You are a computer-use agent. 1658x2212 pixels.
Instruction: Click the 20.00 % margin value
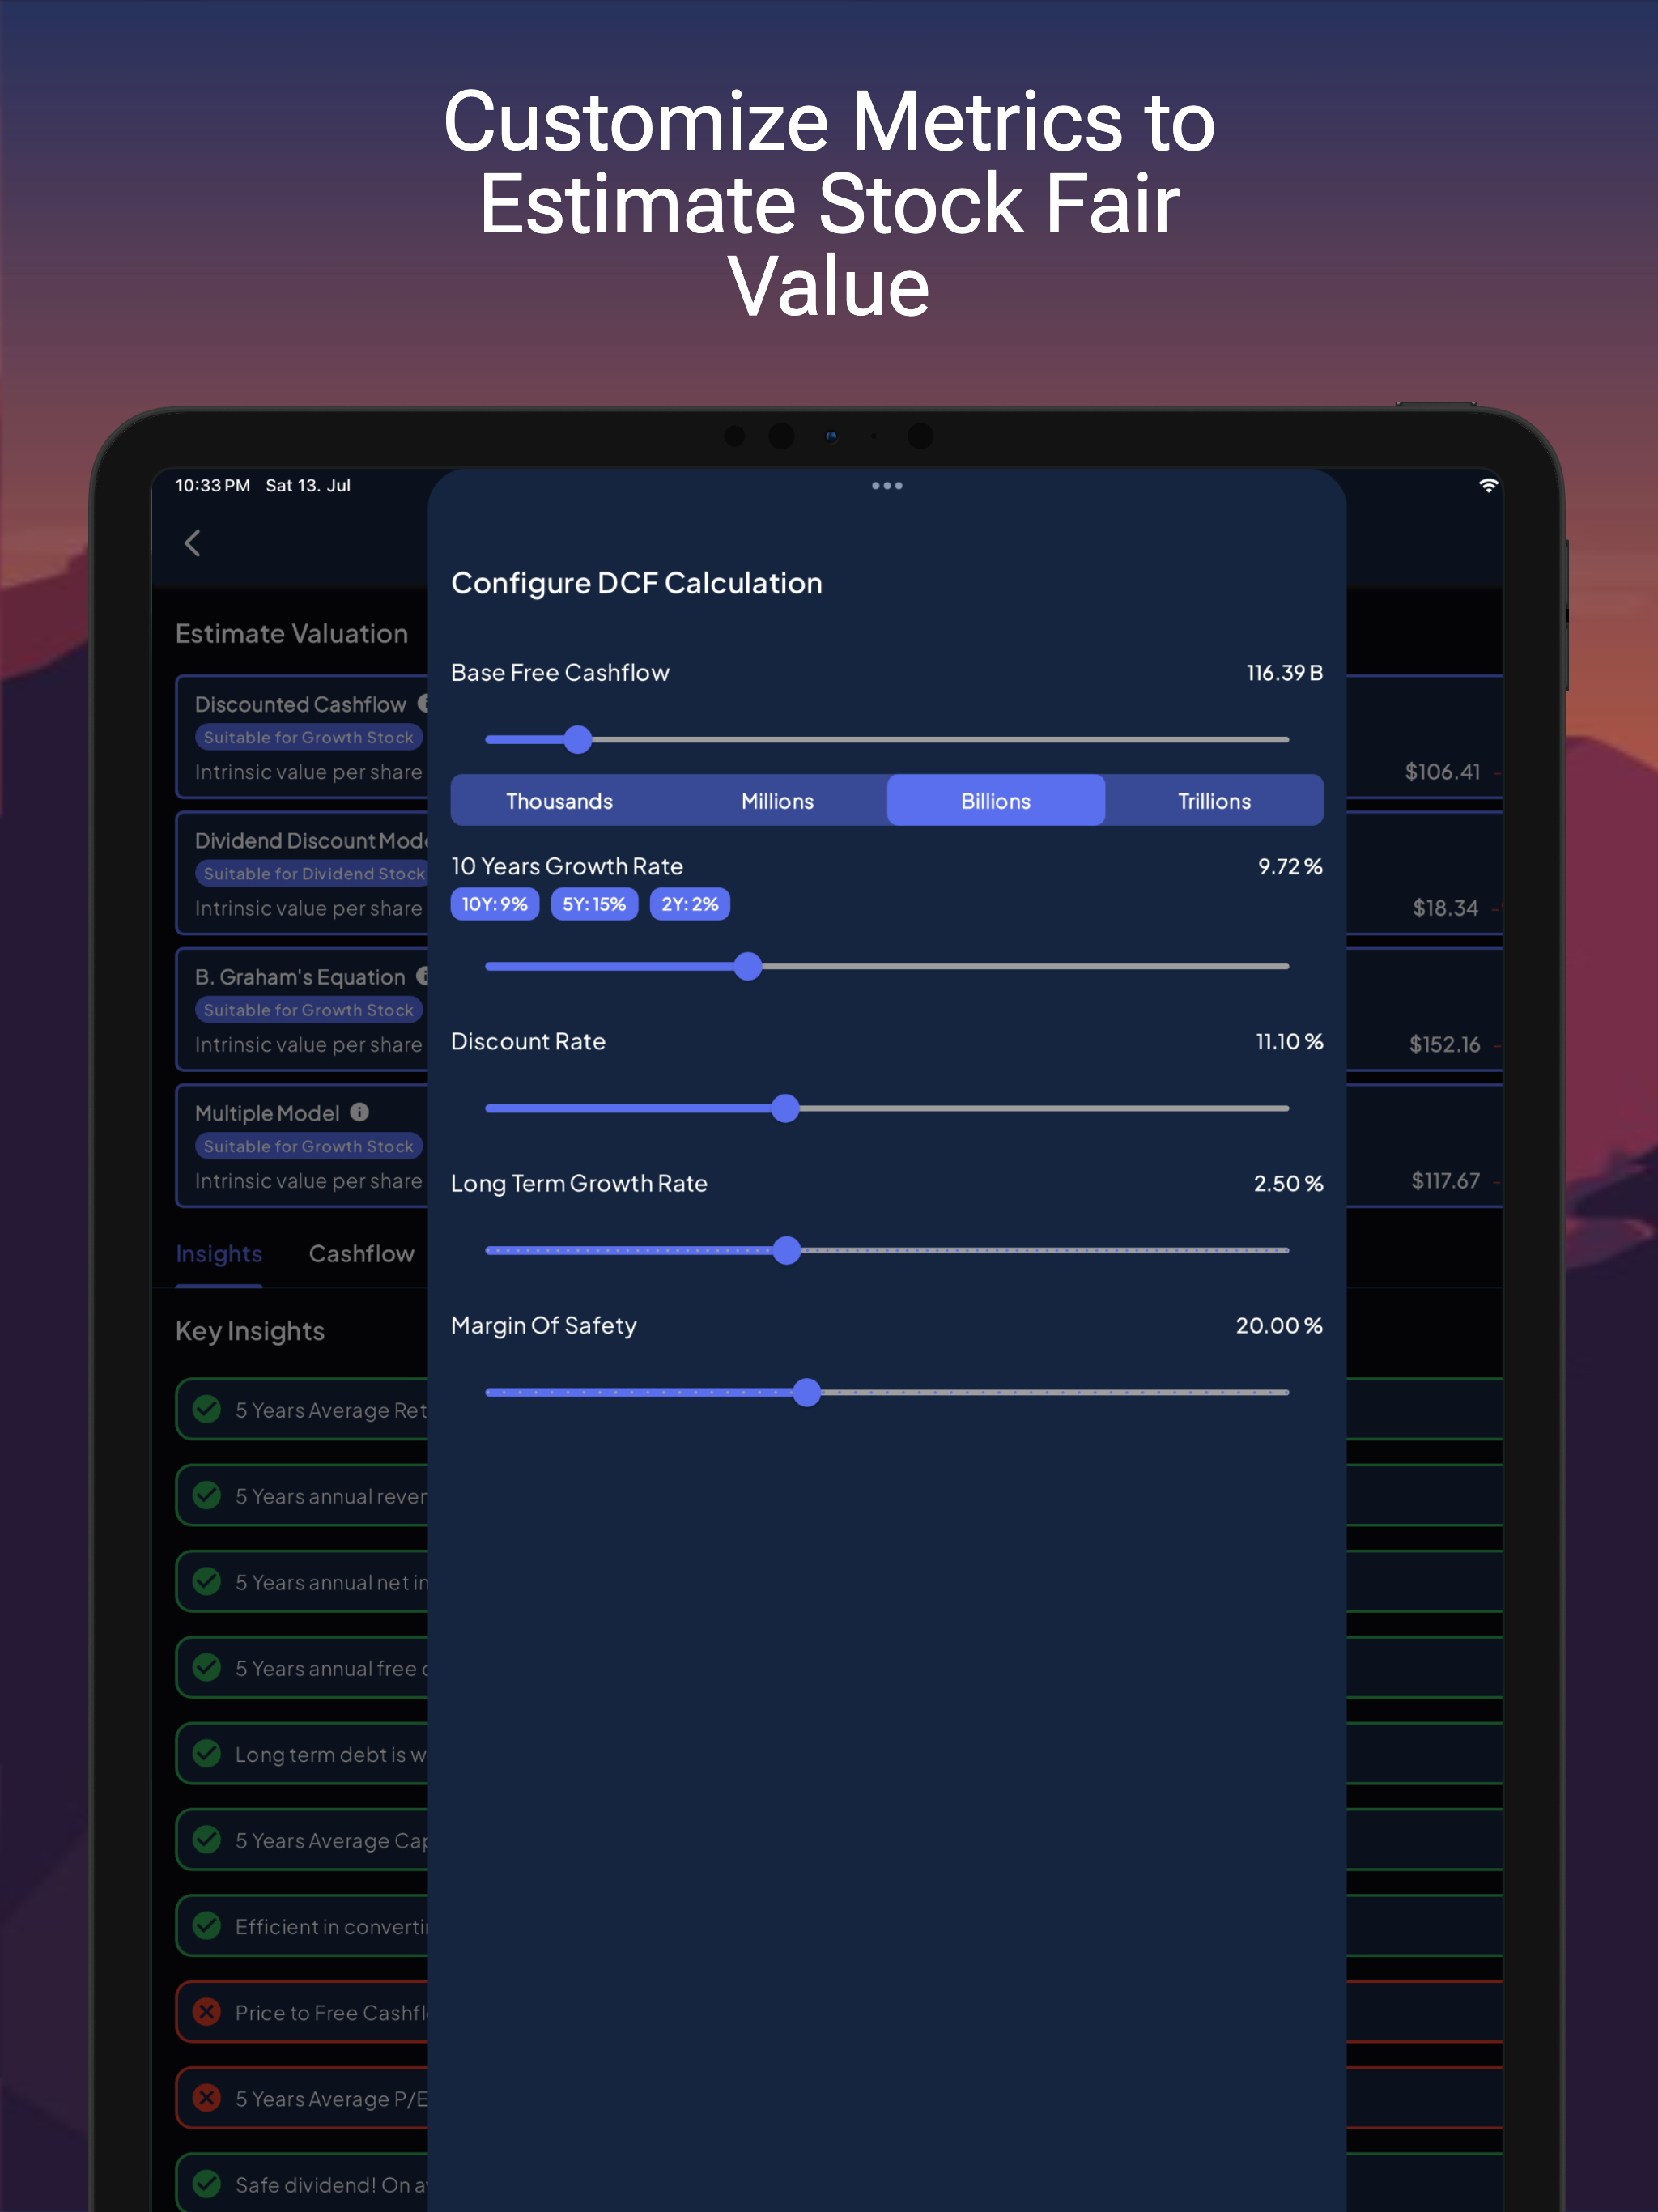click(x=1279, y=1325)
